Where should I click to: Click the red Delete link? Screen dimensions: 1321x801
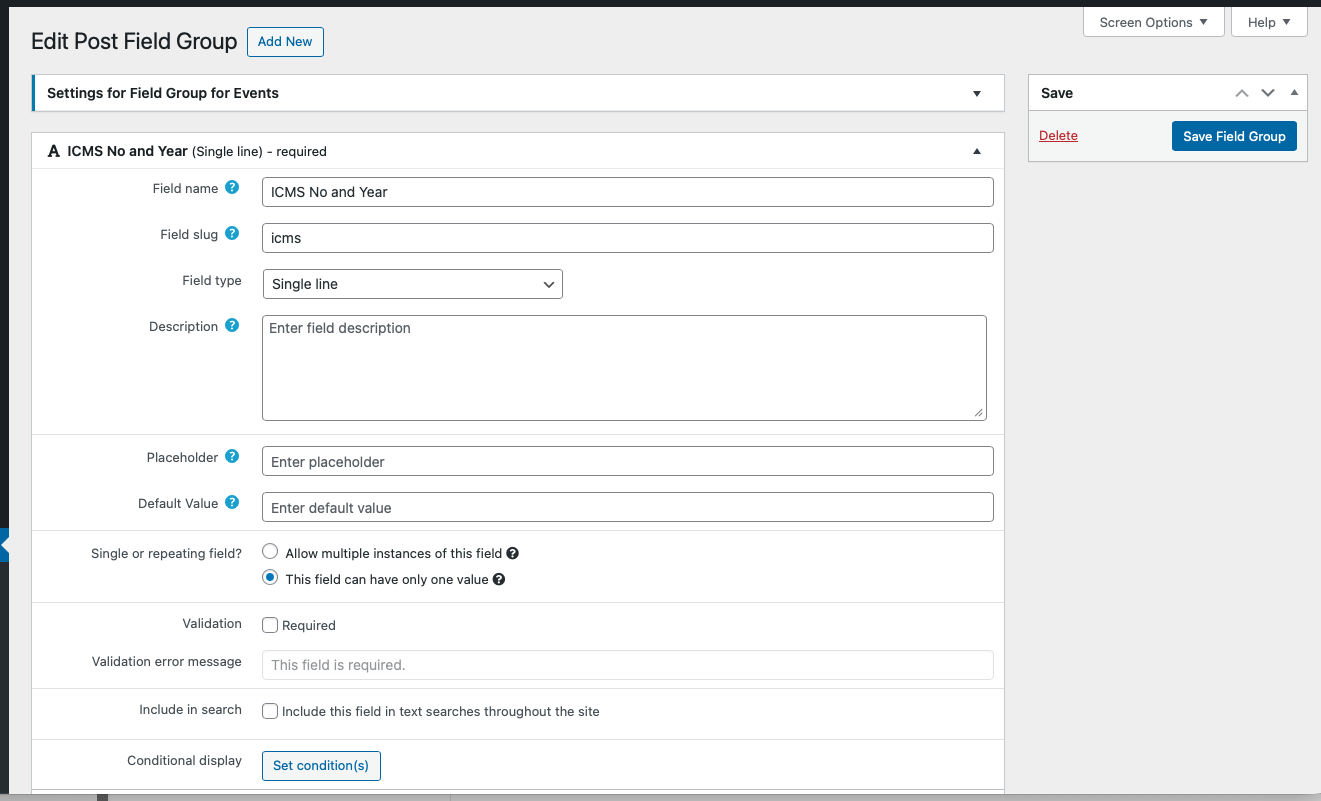[x=1058, y=136]
